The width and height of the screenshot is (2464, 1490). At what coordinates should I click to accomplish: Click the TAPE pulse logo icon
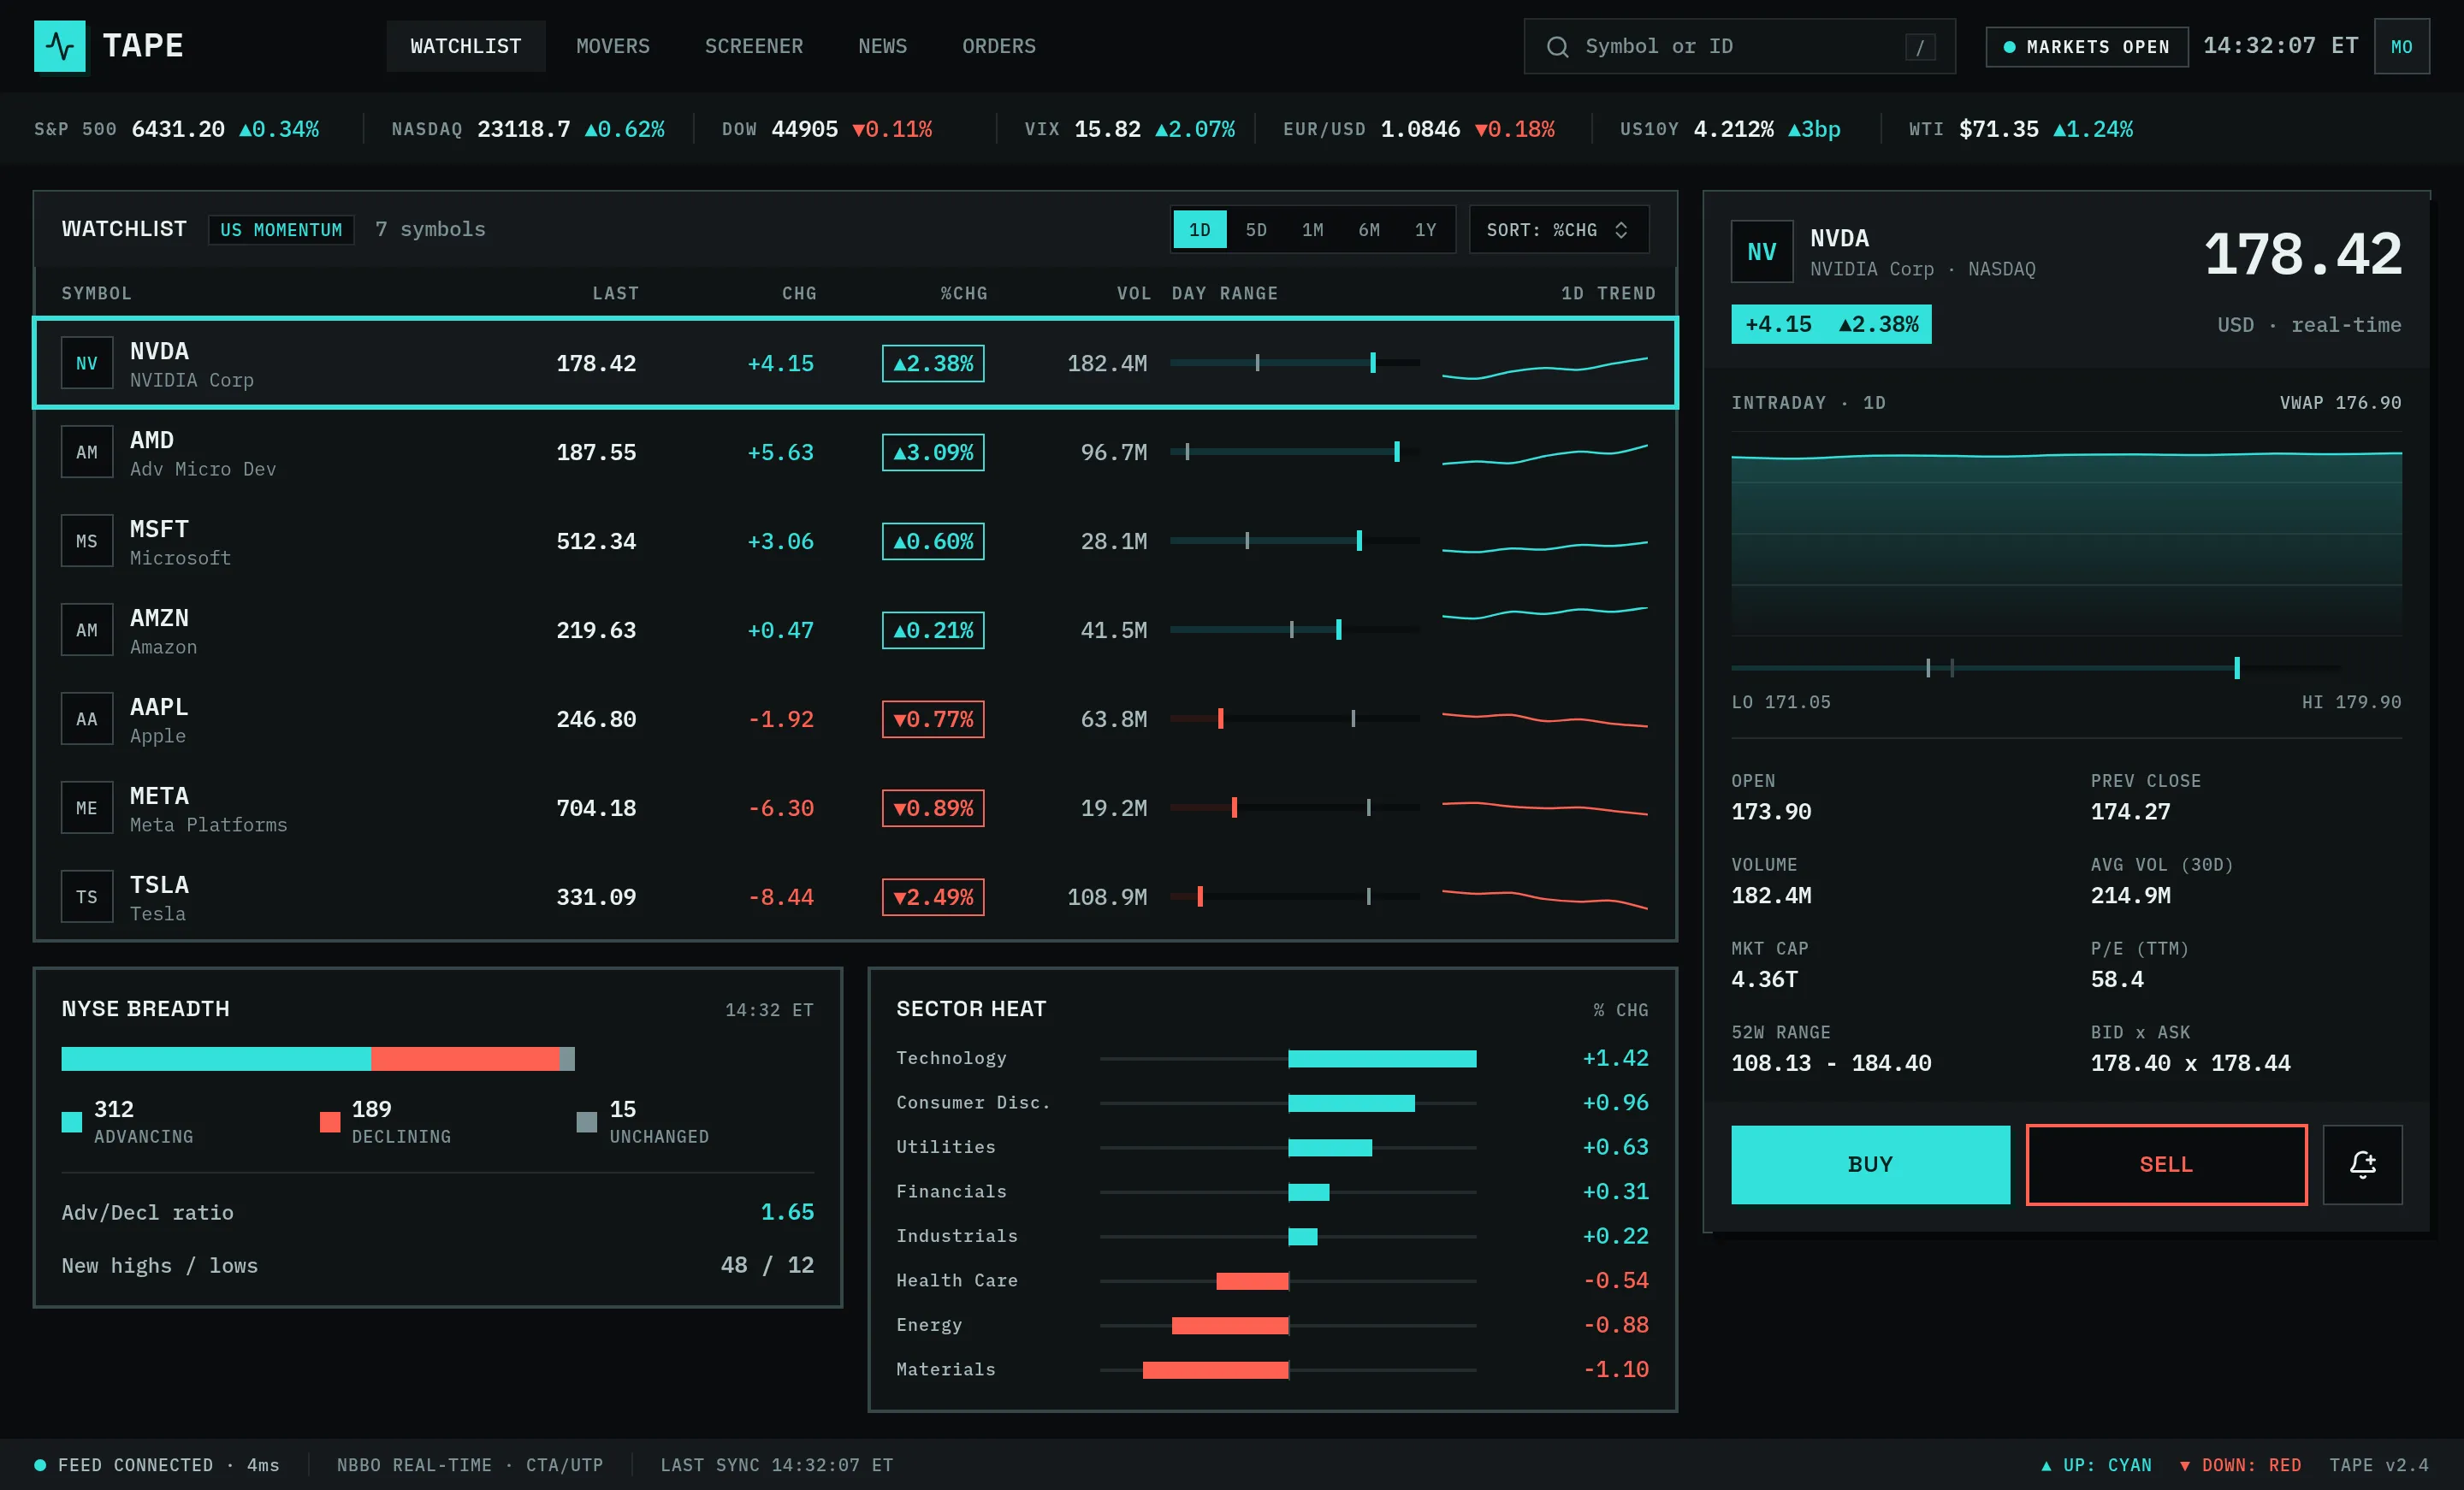[60, 46]
